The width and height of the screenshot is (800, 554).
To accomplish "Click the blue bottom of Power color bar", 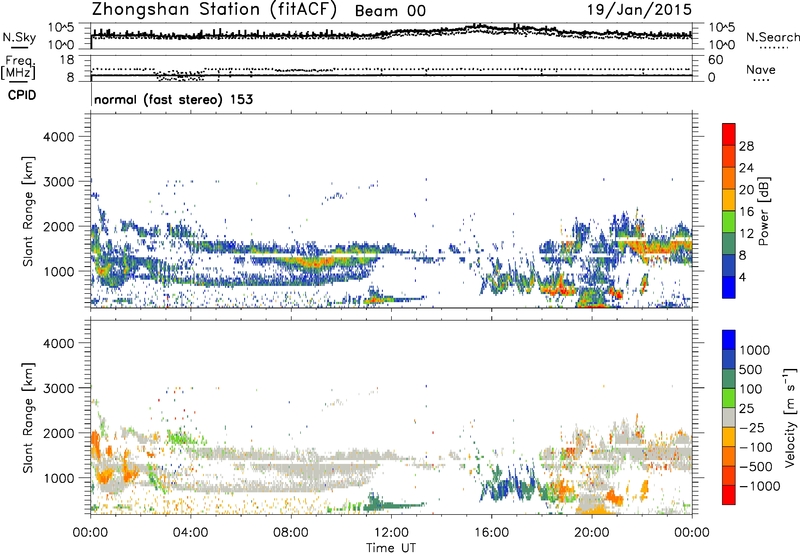I will coord(729,287).
